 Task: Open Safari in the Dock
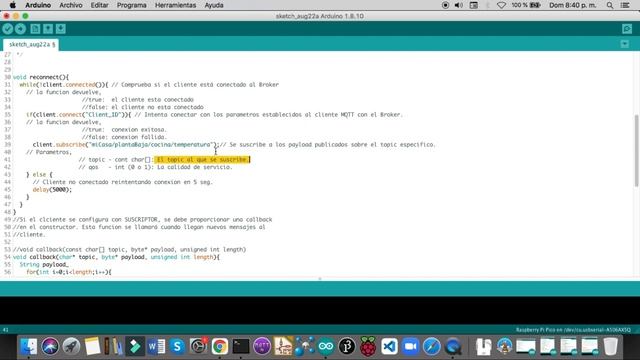coord(432,347)
